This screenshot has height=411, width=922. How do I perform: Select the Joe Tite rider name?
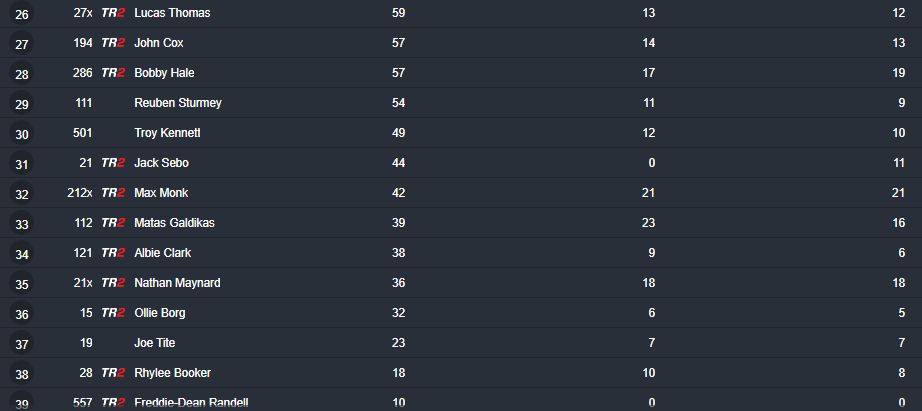pos(155,343)
